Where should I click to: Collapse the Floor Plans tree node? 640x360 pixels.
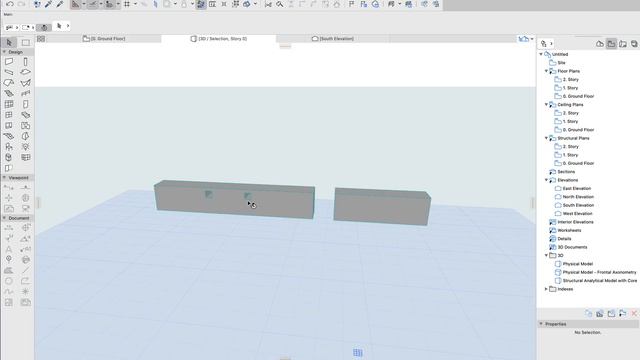coord(547,71)
